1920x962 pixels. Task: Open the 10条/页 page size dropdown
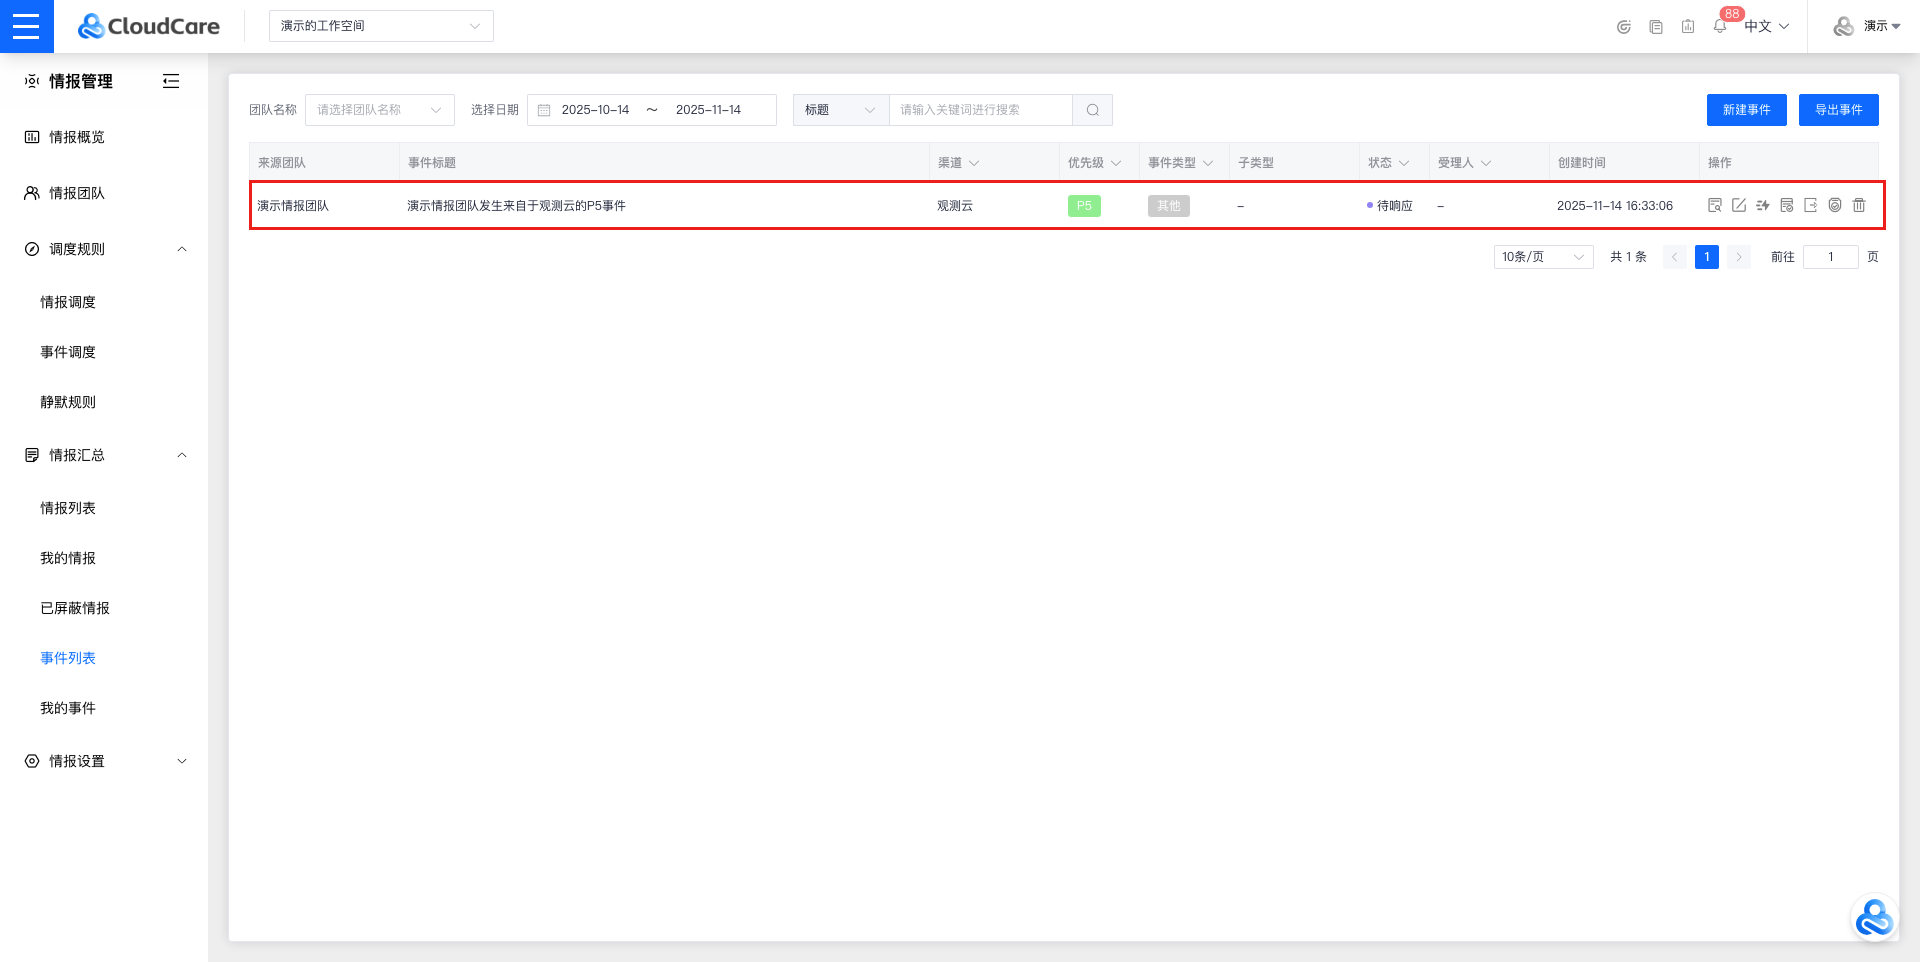(1543, 257)
